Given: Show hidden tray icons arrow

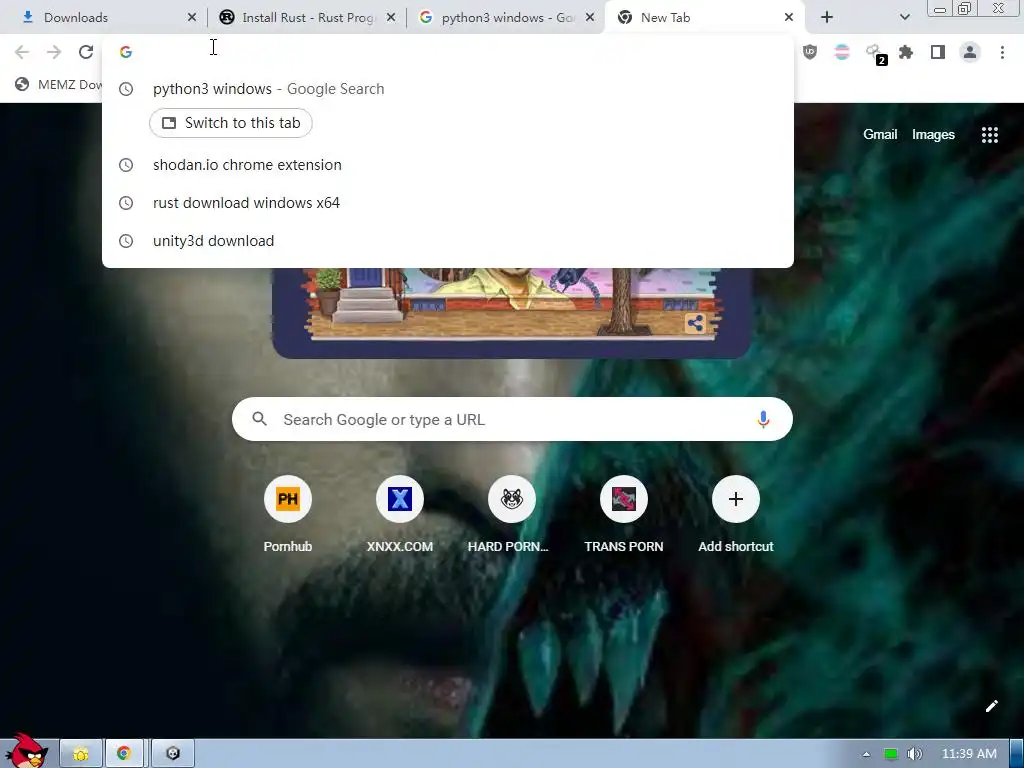Looking at the screenshot, I should pos(866,754).
